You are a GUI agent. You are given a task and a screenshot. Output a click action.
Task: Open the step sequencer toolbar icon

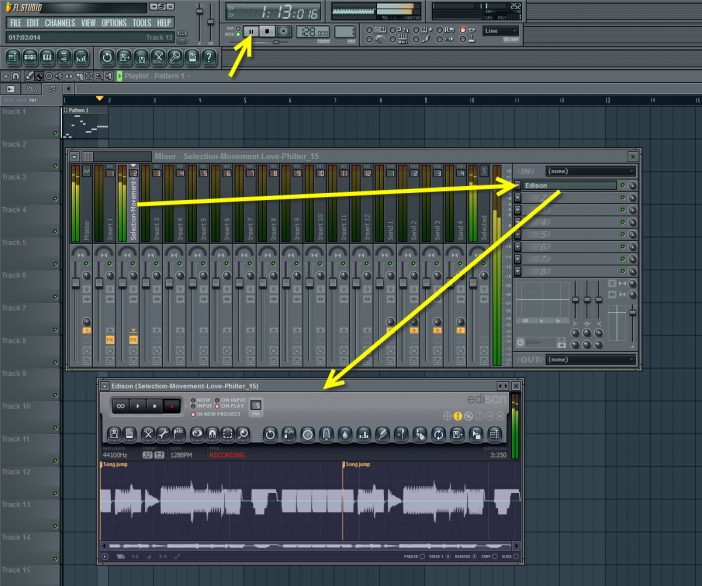pos(30,57)
